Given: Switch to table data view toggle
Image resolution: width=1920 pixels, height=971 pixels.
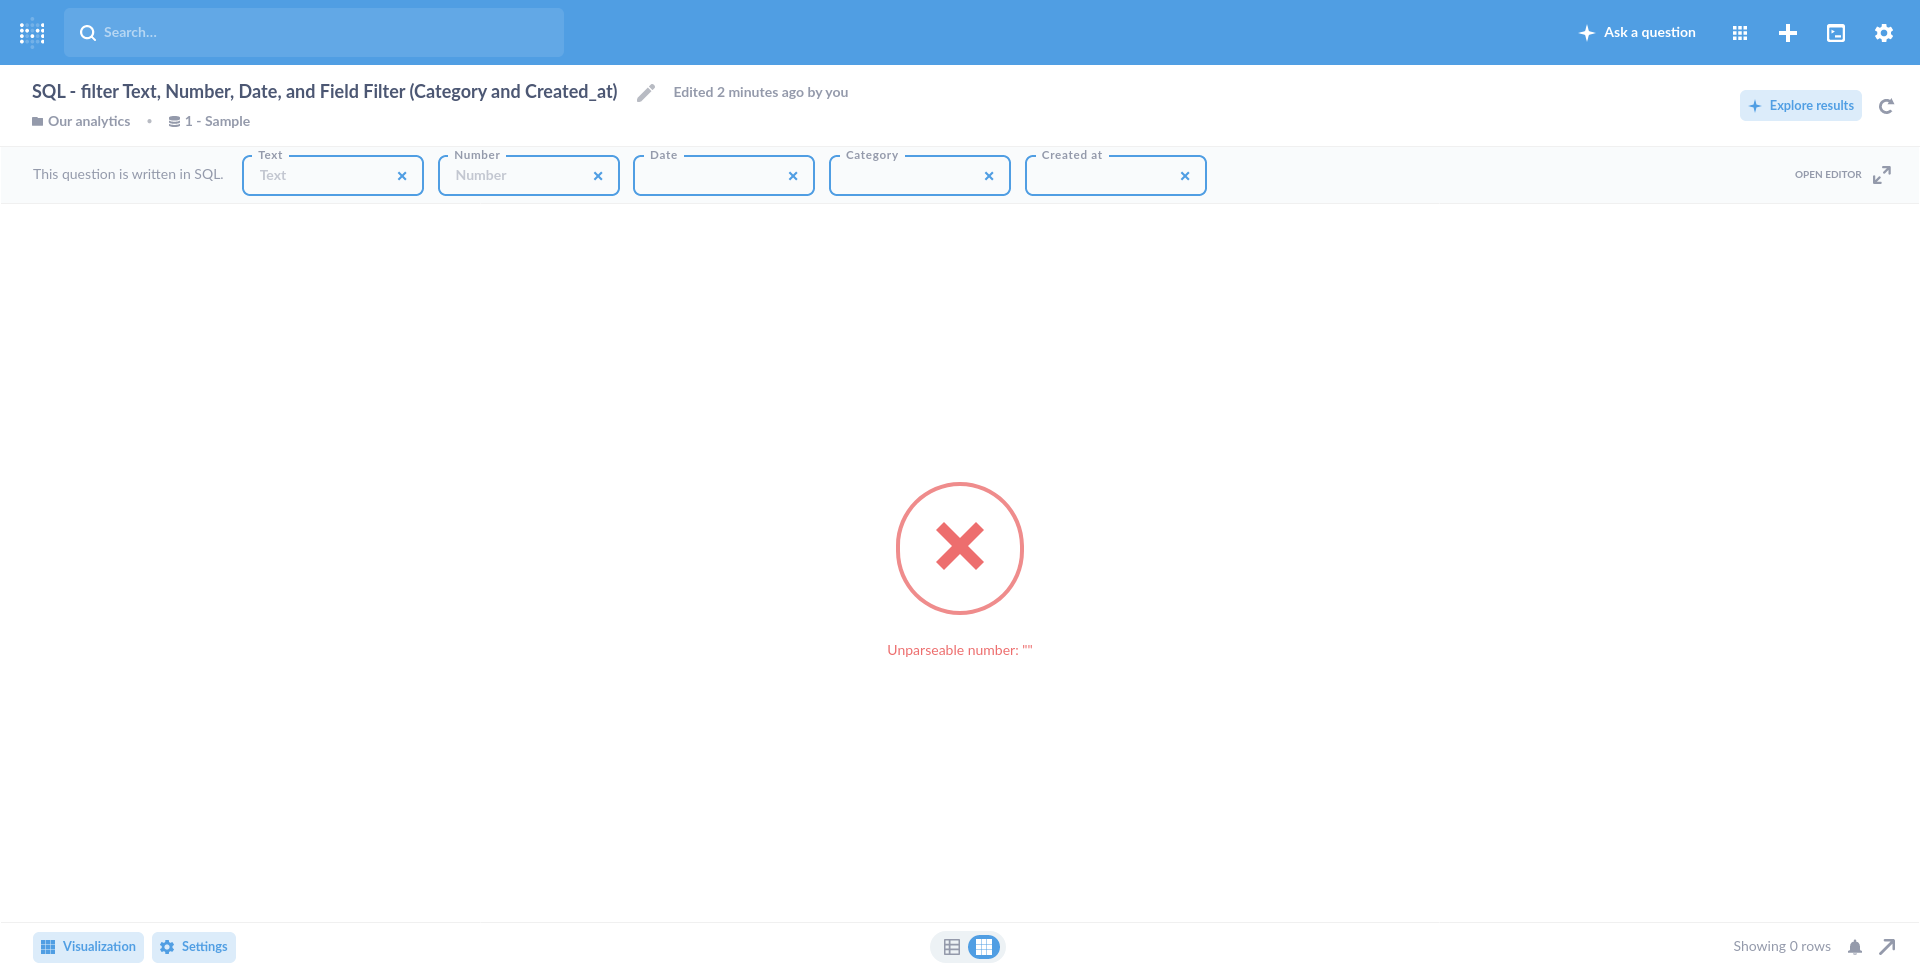Looking at the screenshot, I should 952,947.
